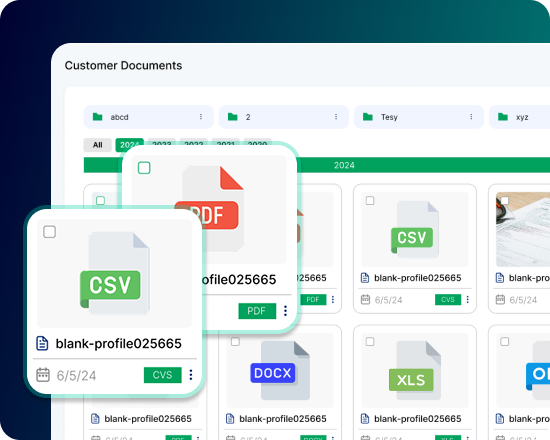This screenshot has height=440, width=550.
Task: Click the document icon under the photo thumbnail
Action: (x=499, y=278)
